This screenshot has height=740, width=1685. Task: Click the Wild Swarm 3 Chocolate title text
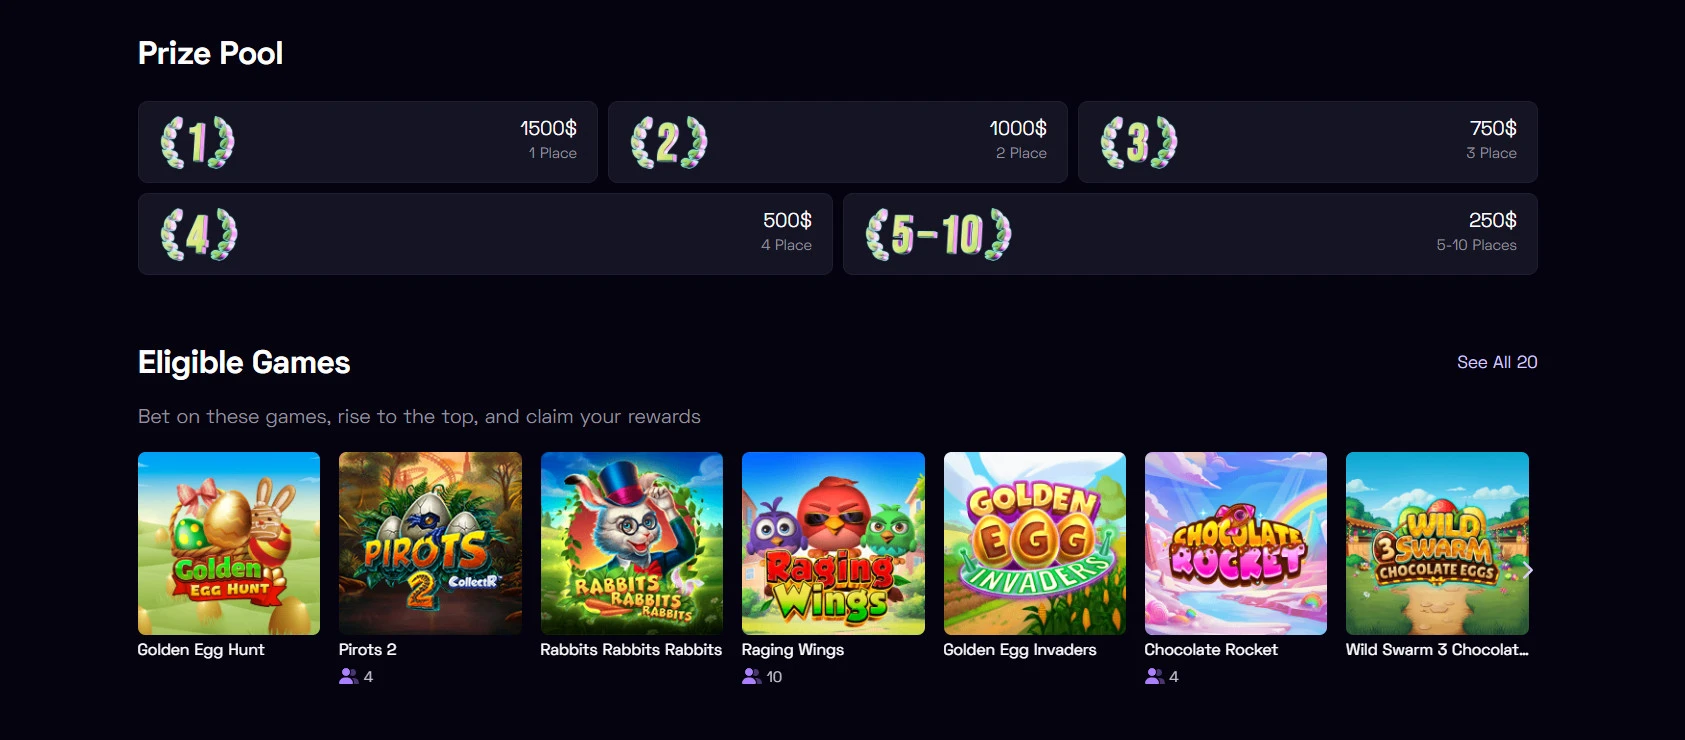click(1437, 650)
